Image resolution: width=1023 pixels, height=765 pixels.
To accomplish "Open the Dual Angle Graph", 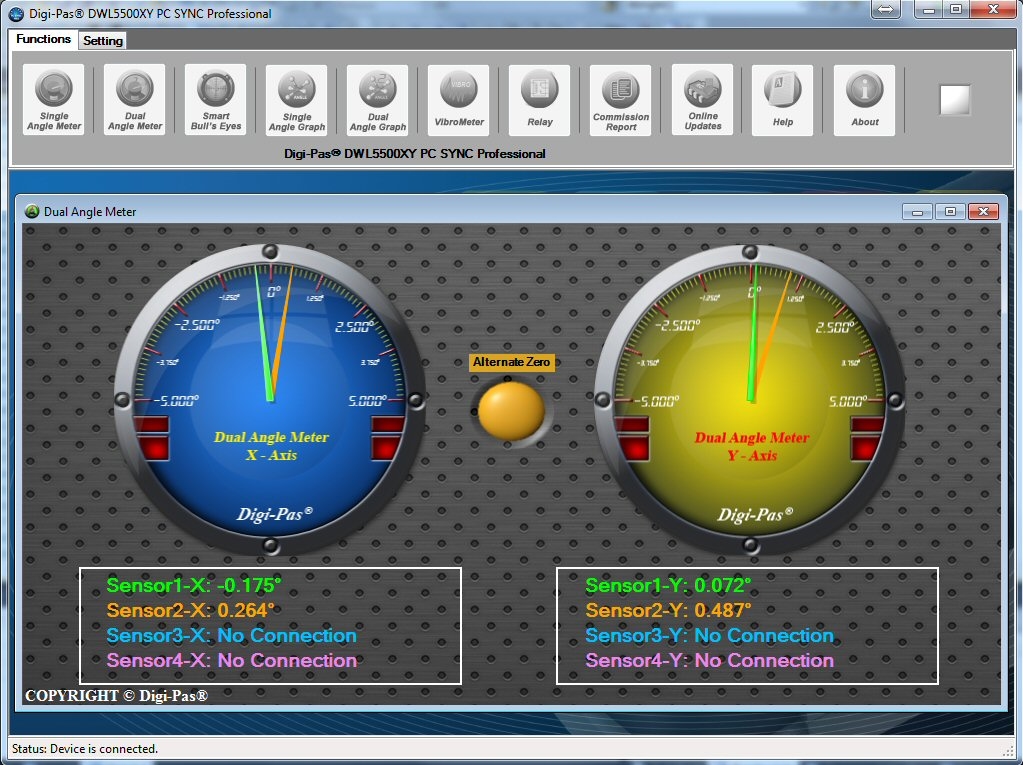I will [x=378, y=100].
